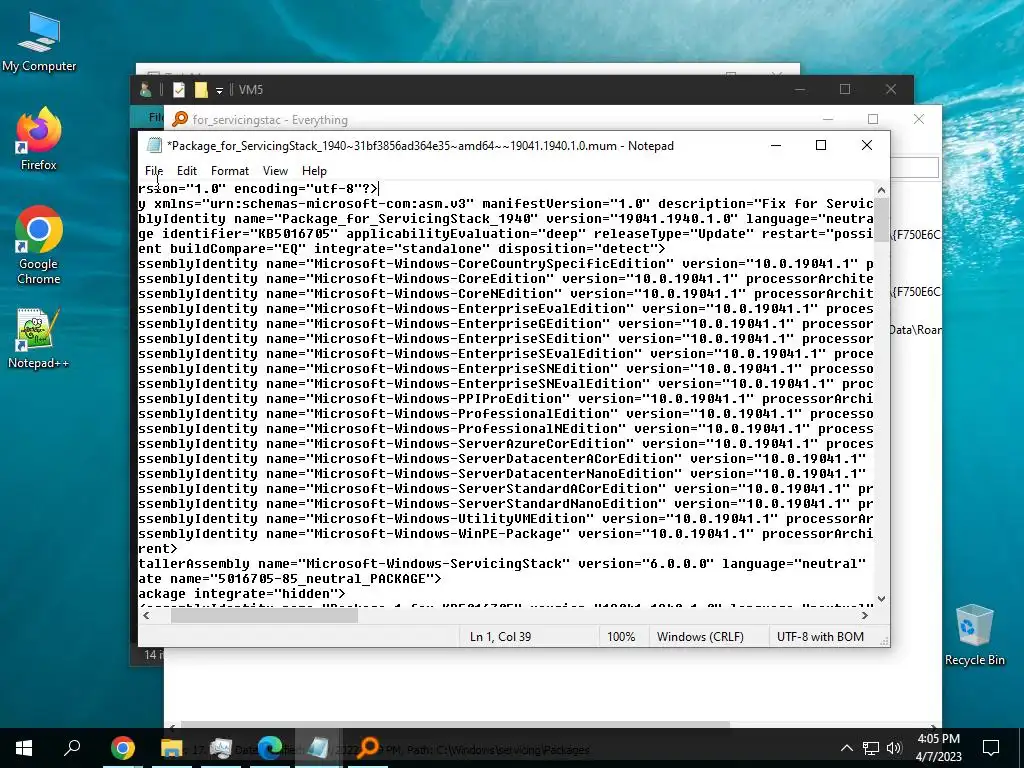
Task: Open taskbar search magnifier
Action: [72, 748]
